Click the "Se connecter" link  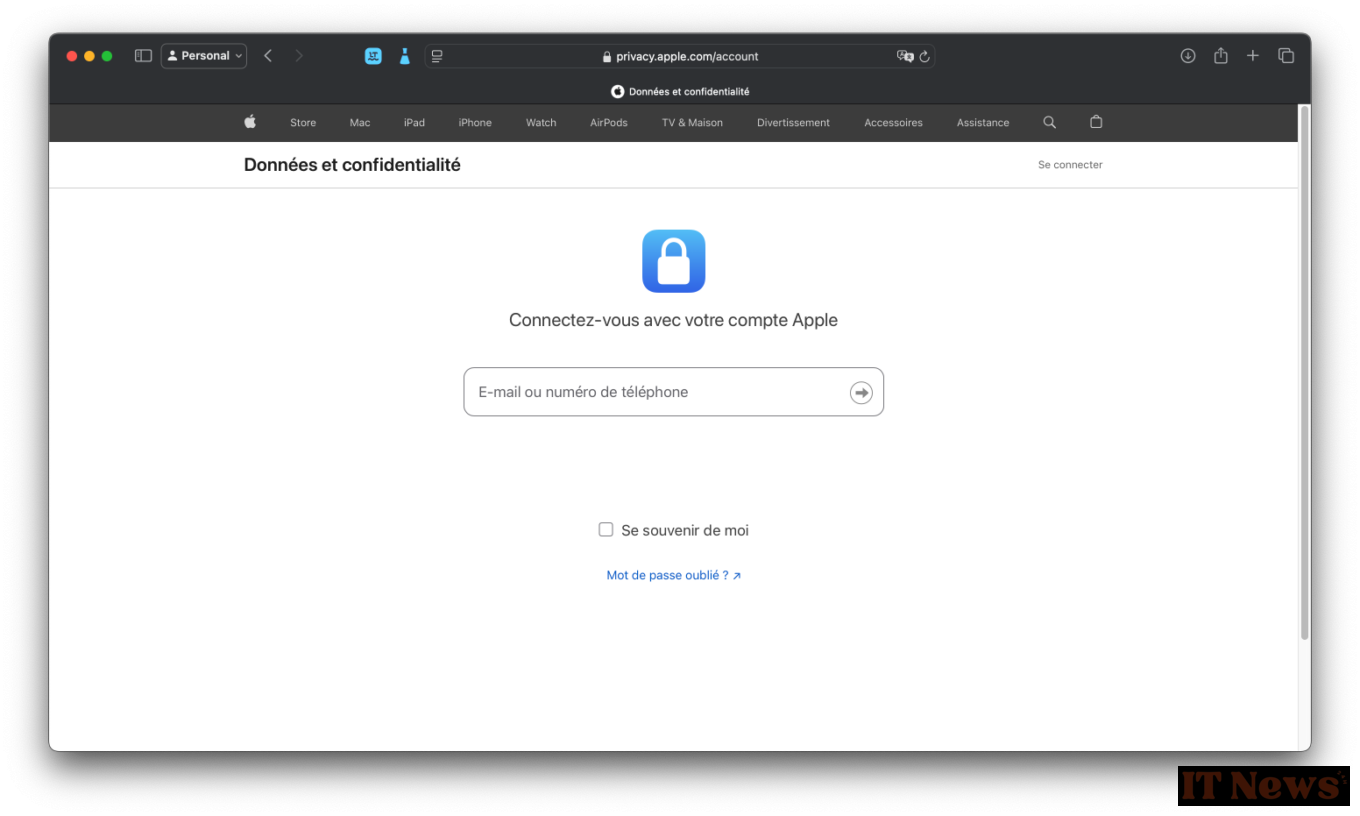(1070, 165)
